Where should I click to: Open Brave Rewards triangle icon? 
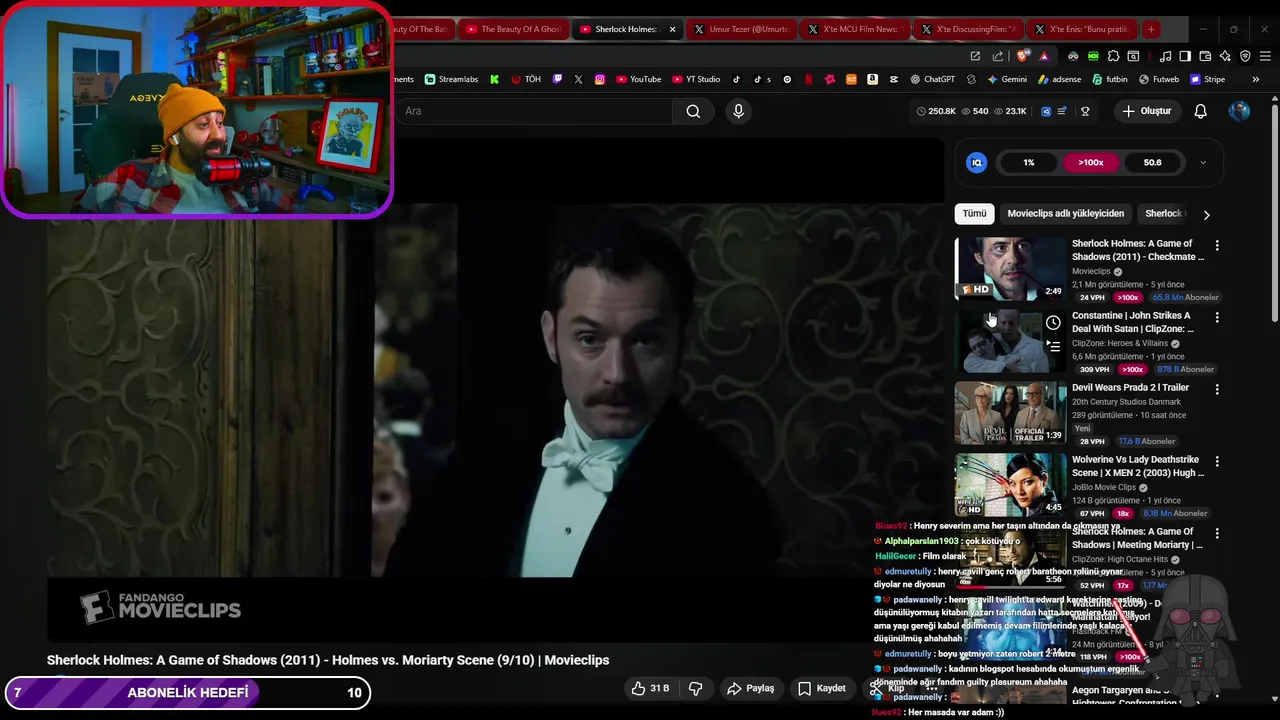tap(1044, 56)
